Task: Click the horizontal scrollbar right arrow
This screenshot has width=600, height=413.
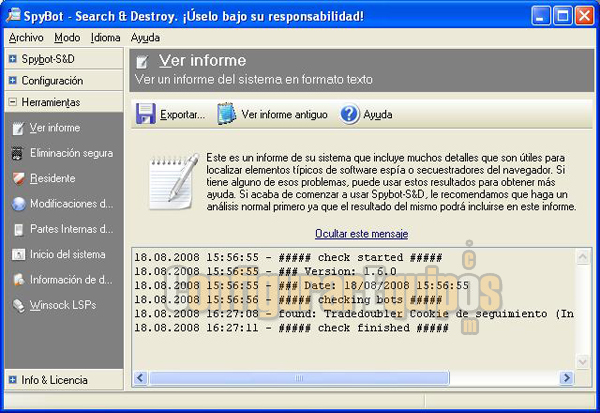Action: 566,378
